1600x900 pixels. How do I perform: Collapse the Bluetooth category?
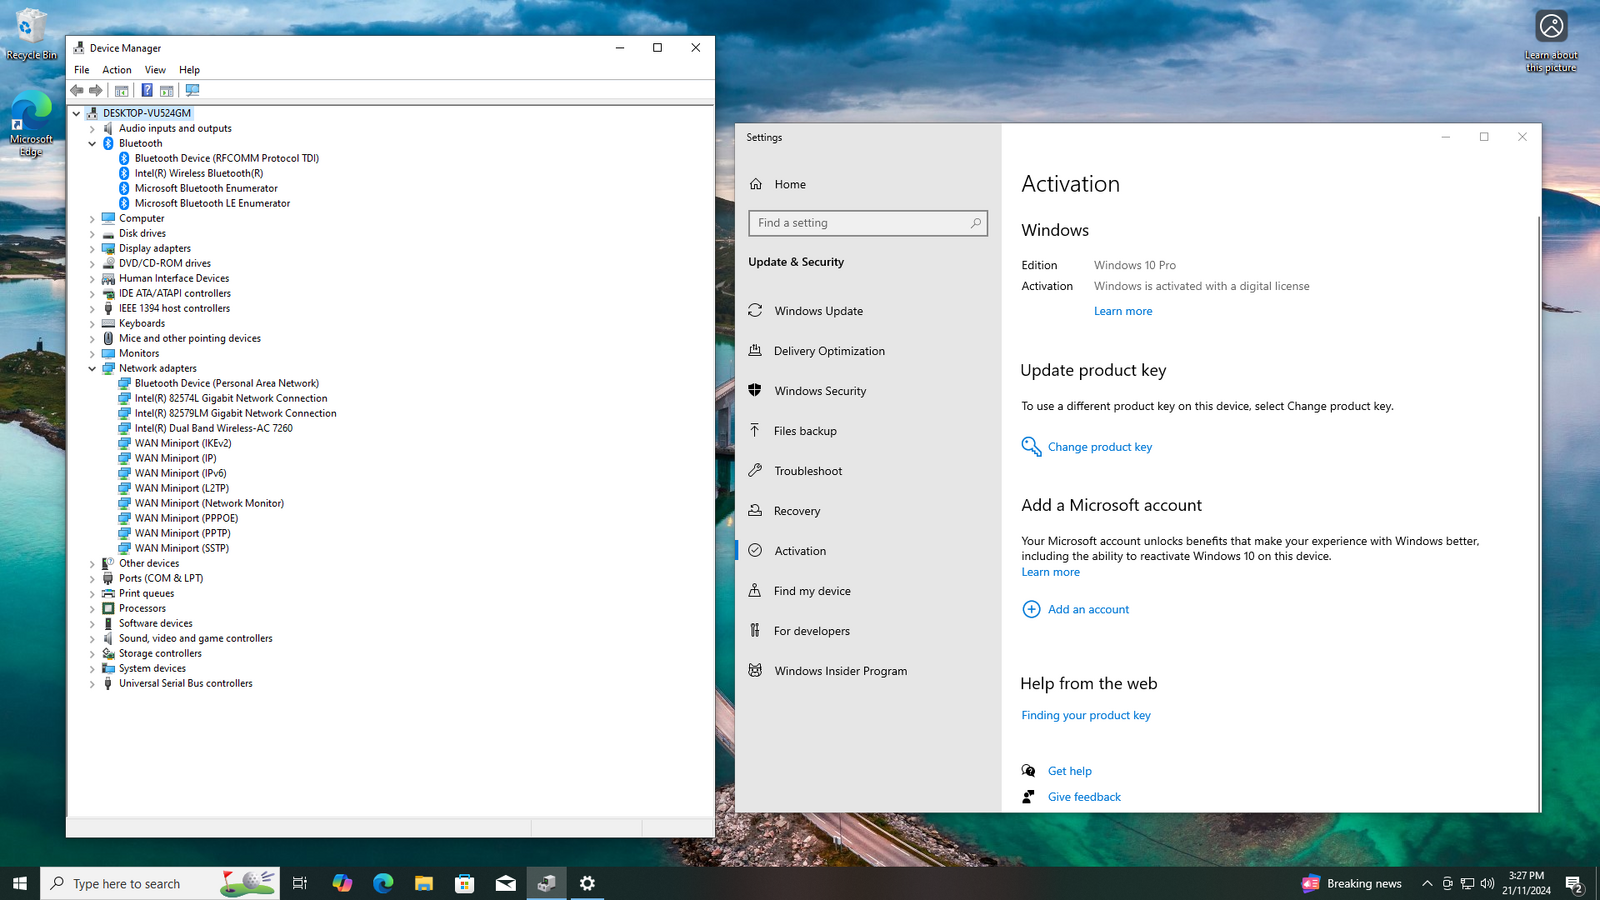coord(92,144)
